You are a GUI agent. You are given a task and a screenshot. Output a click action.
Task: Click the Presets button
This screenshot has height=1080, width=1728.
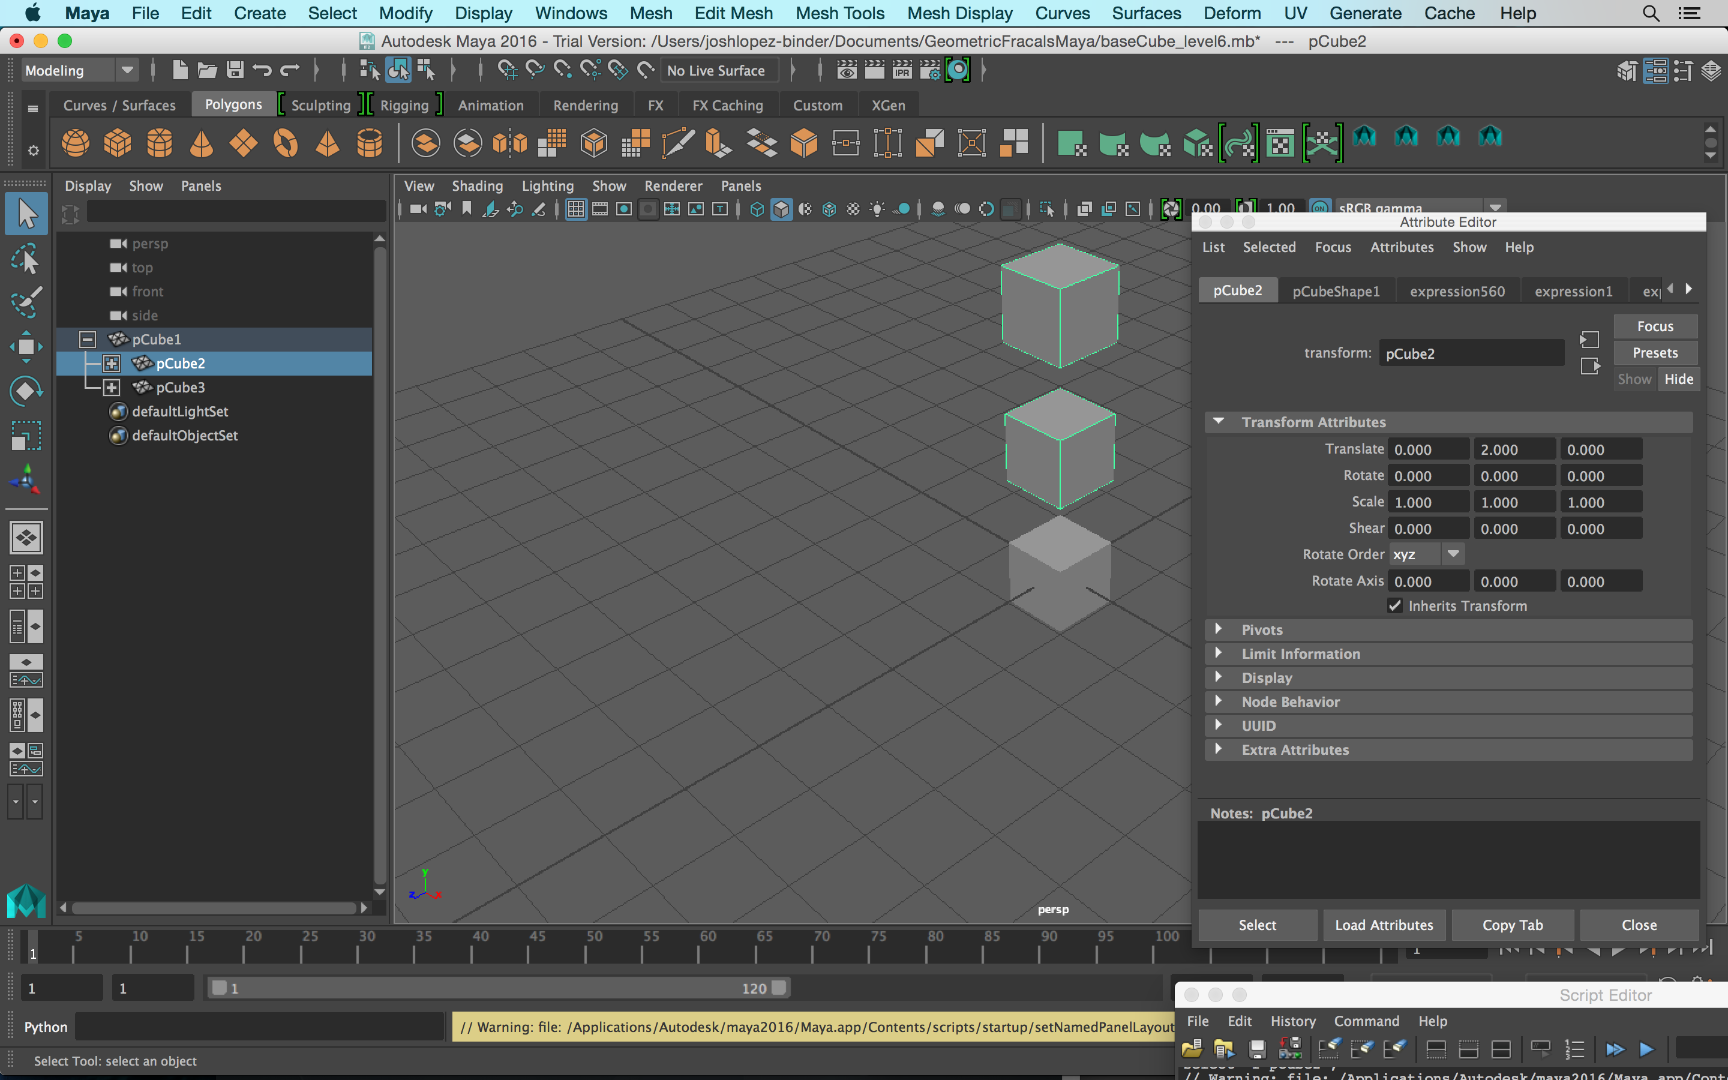[1655, 353]
